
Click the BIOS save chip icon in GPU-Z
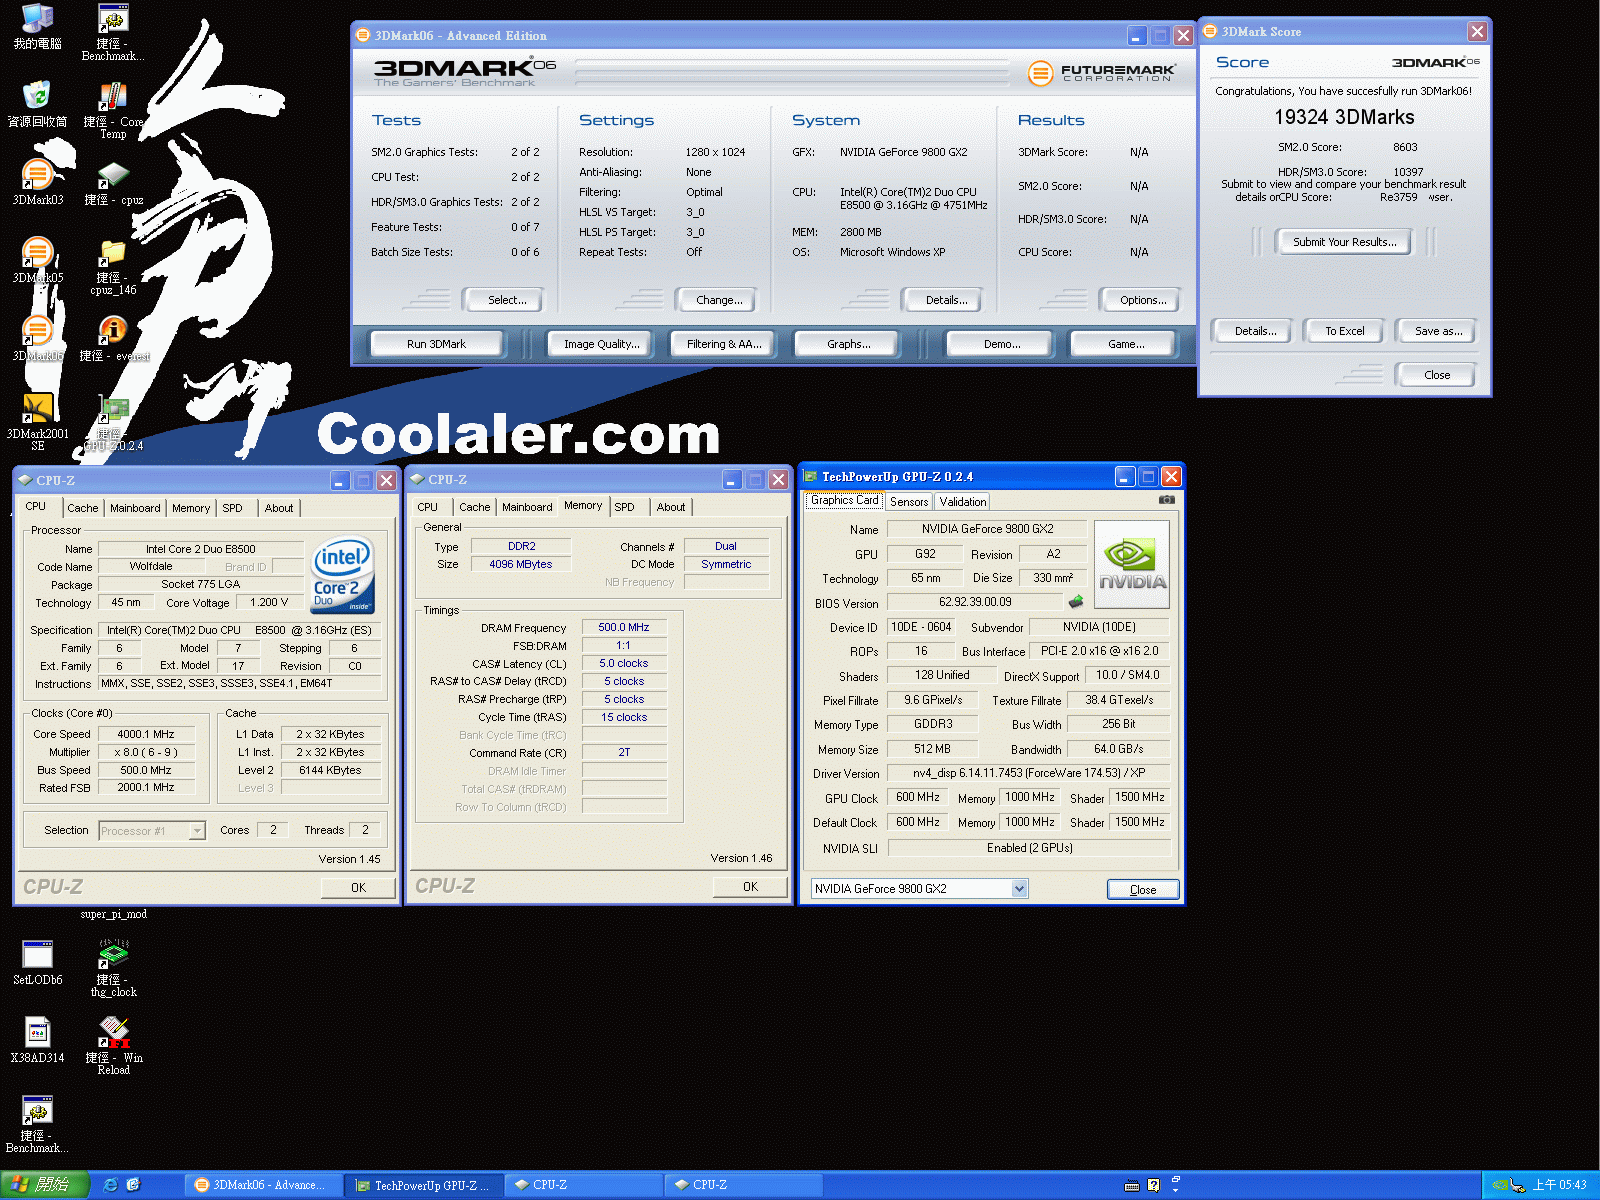pyautogui.click(x=1076, y=602)
